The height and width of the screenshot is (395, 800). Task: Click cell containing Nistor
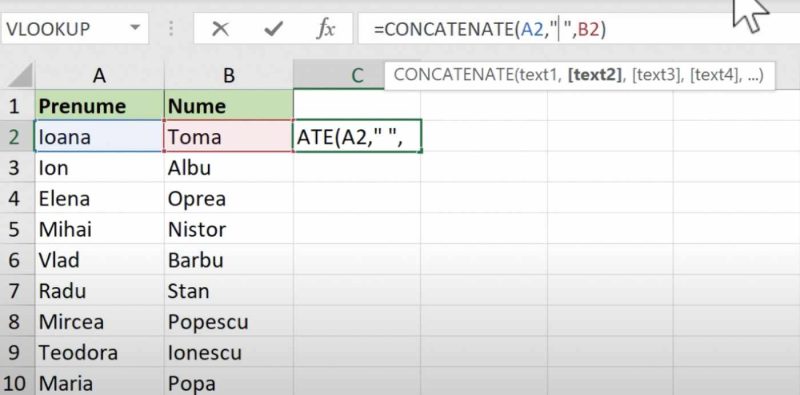click(x=229, y=229)
